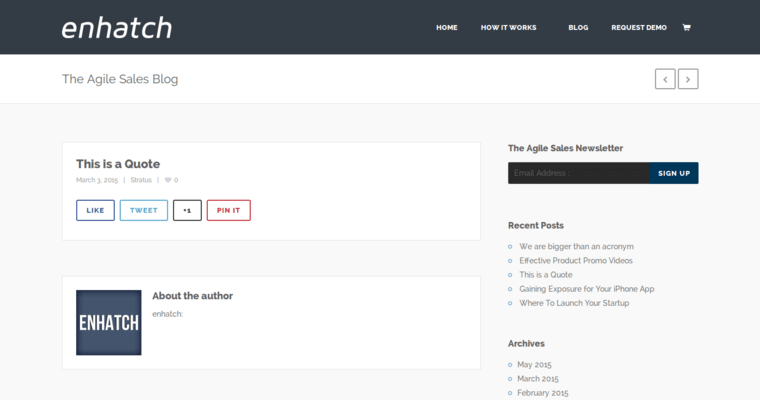Image resolution: width=760 pixels, height=400 pixels.
Task: Click the Stratus category link
Action: (141, 180)
